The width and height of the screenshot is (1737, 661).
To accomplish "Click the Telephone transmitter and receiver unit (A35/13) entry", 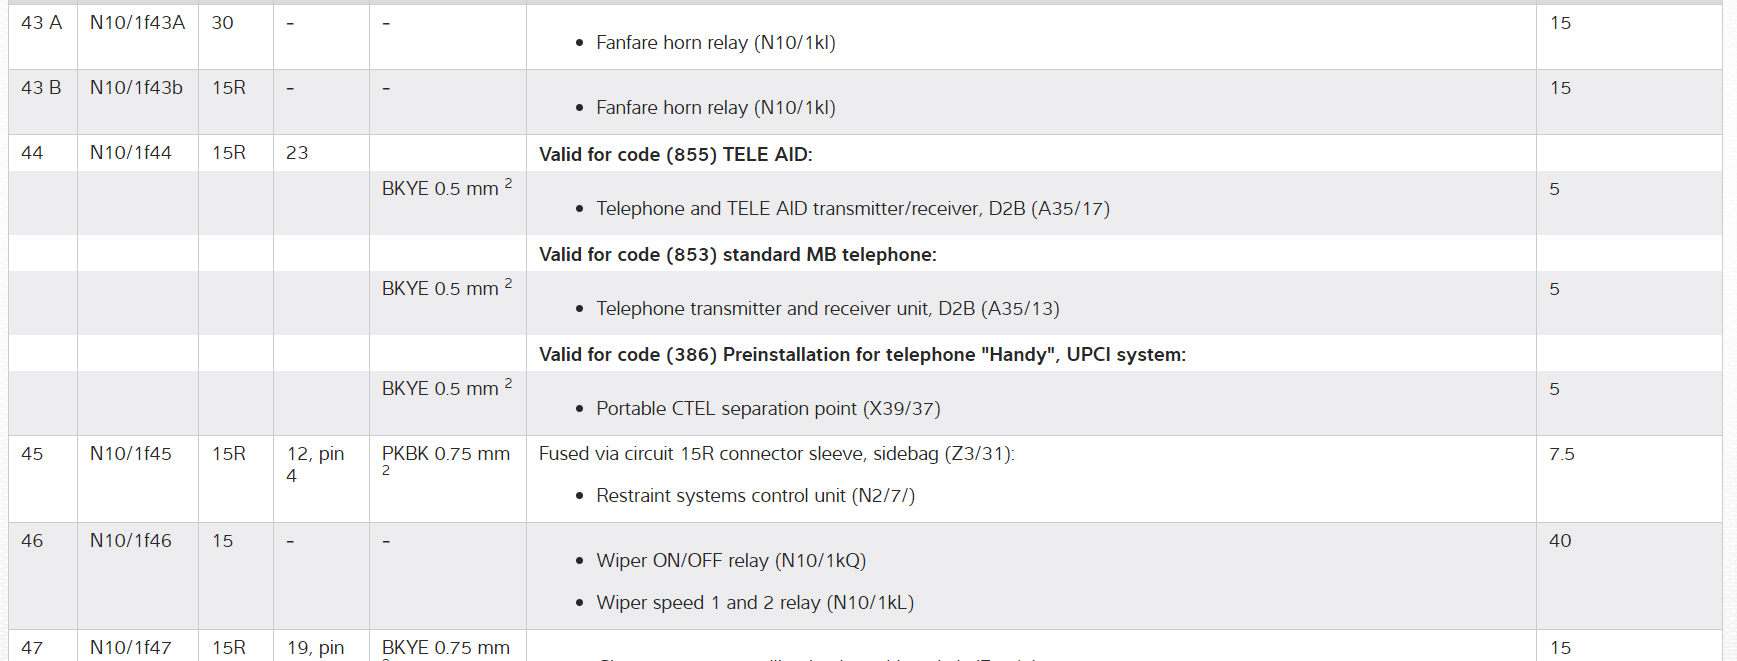I will [x=827, y=309].
